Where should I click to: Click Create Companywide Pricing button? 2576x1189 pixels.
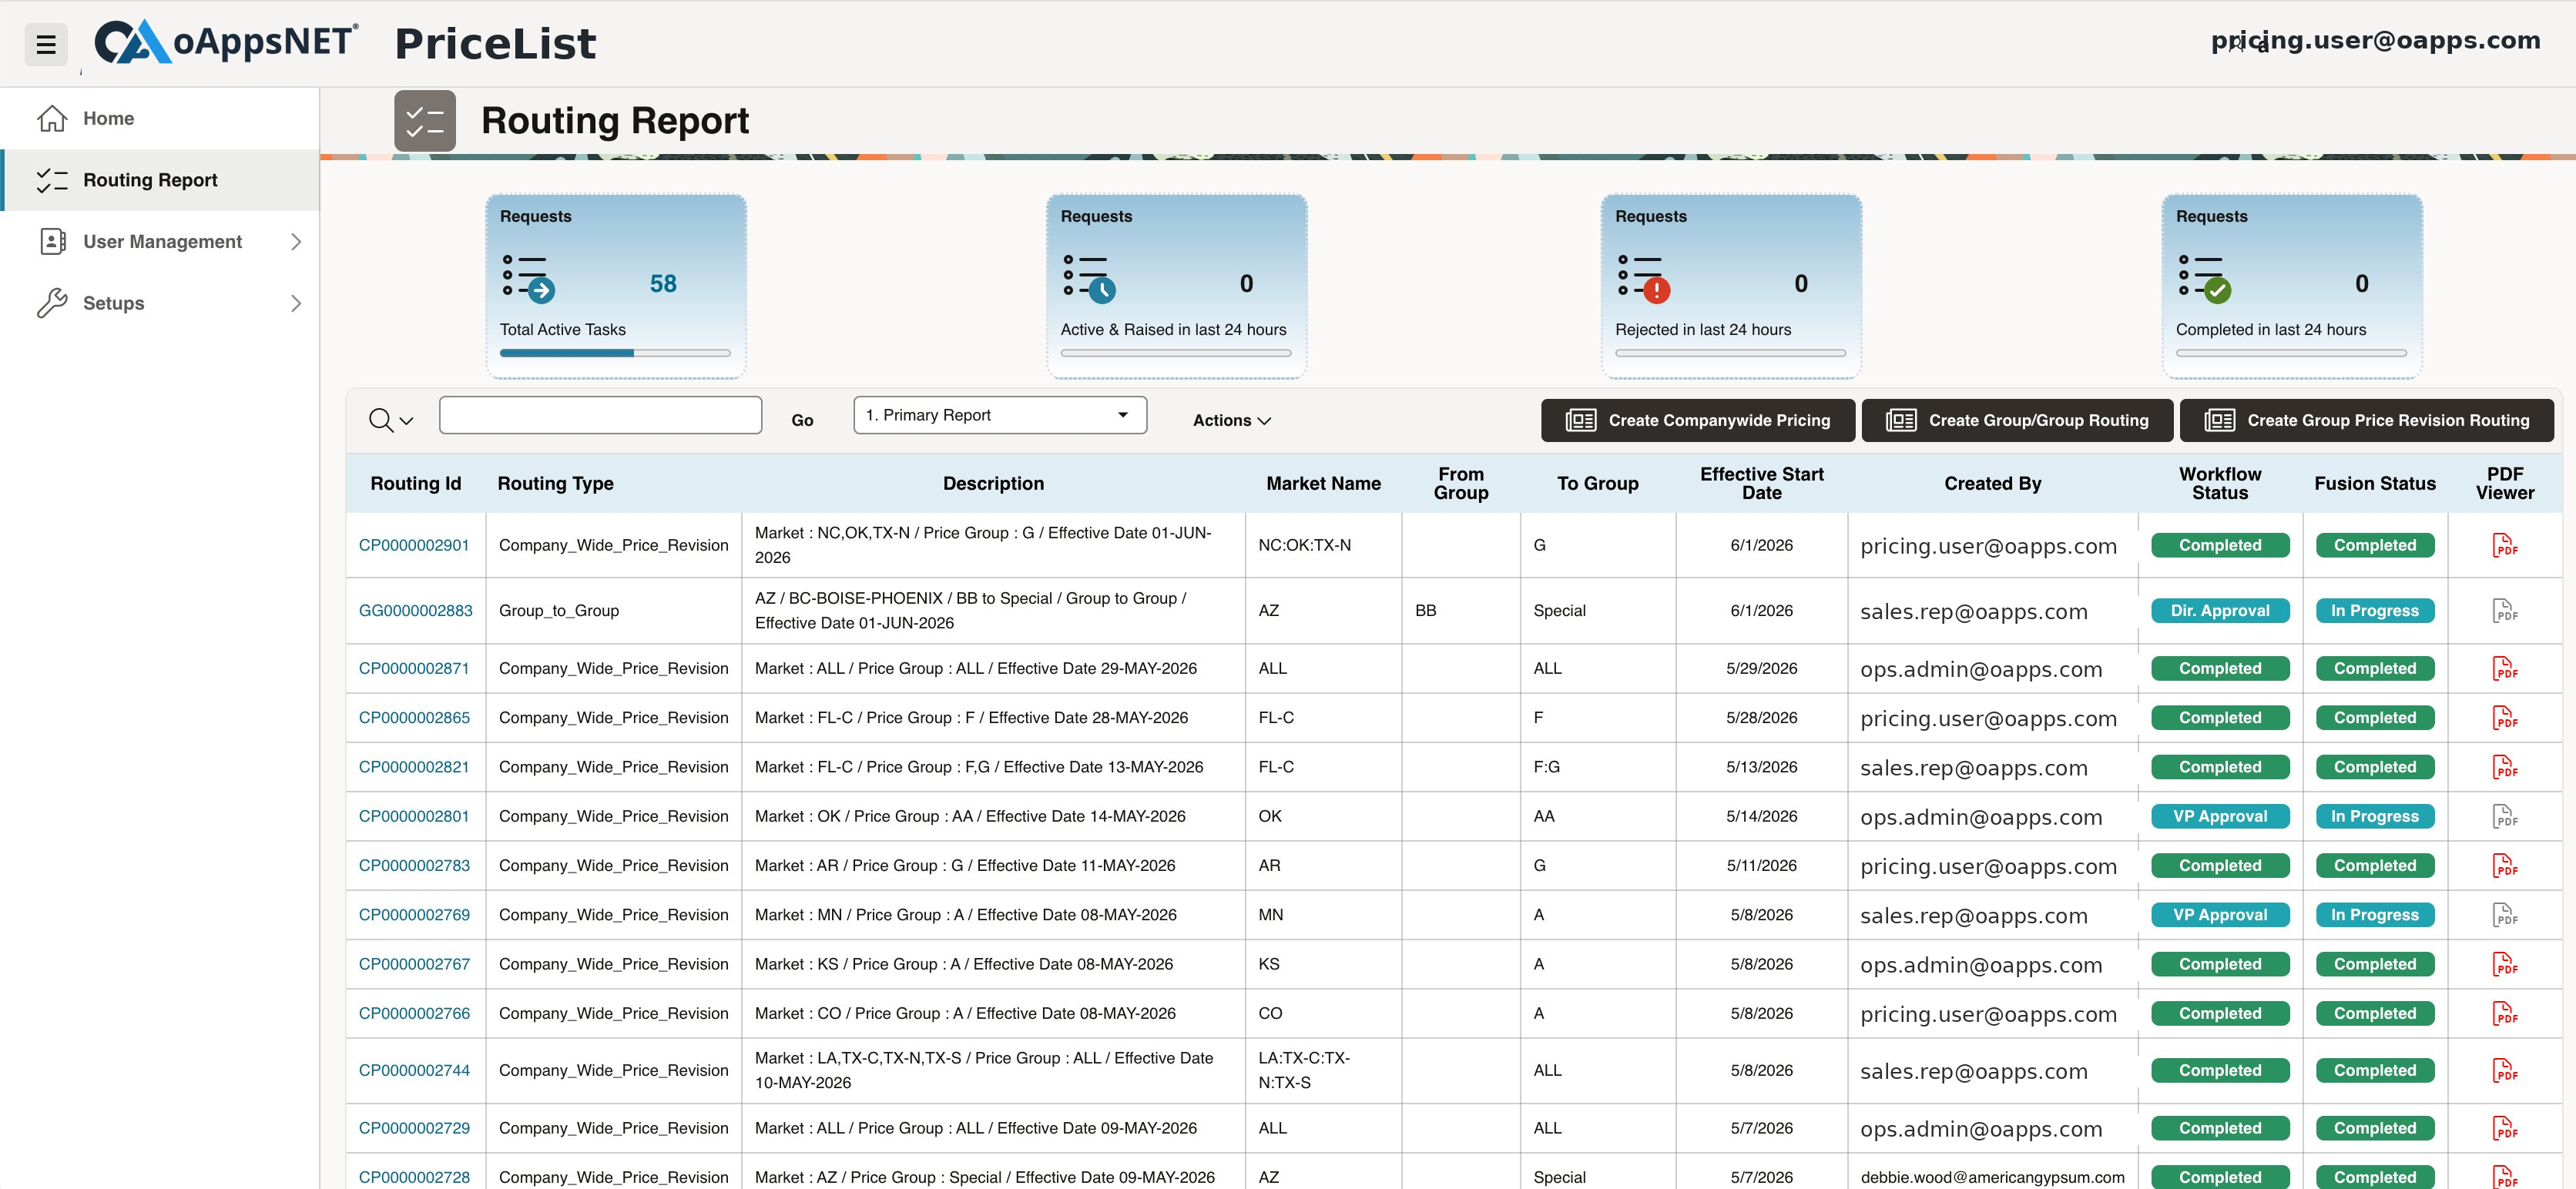(x=1697, y=420)
